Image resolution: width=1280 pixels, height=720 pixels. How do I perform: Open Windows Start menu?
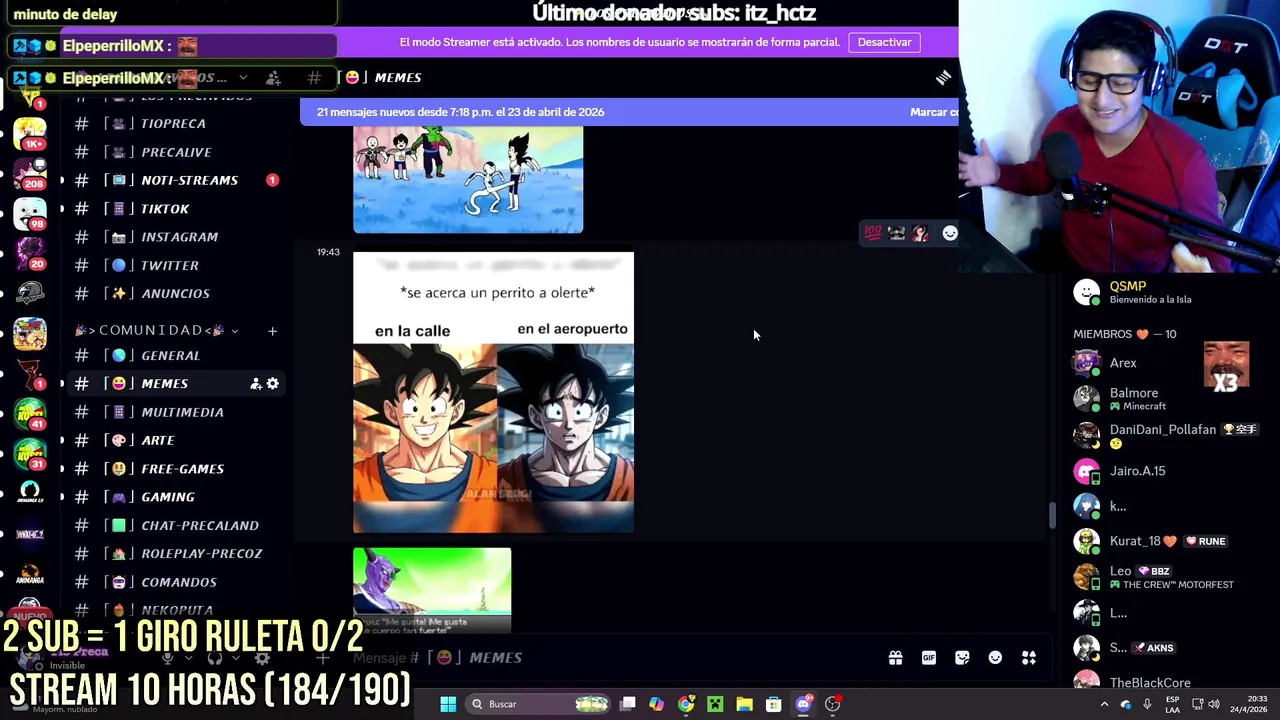pyautogui.click(x=448, y=704)
